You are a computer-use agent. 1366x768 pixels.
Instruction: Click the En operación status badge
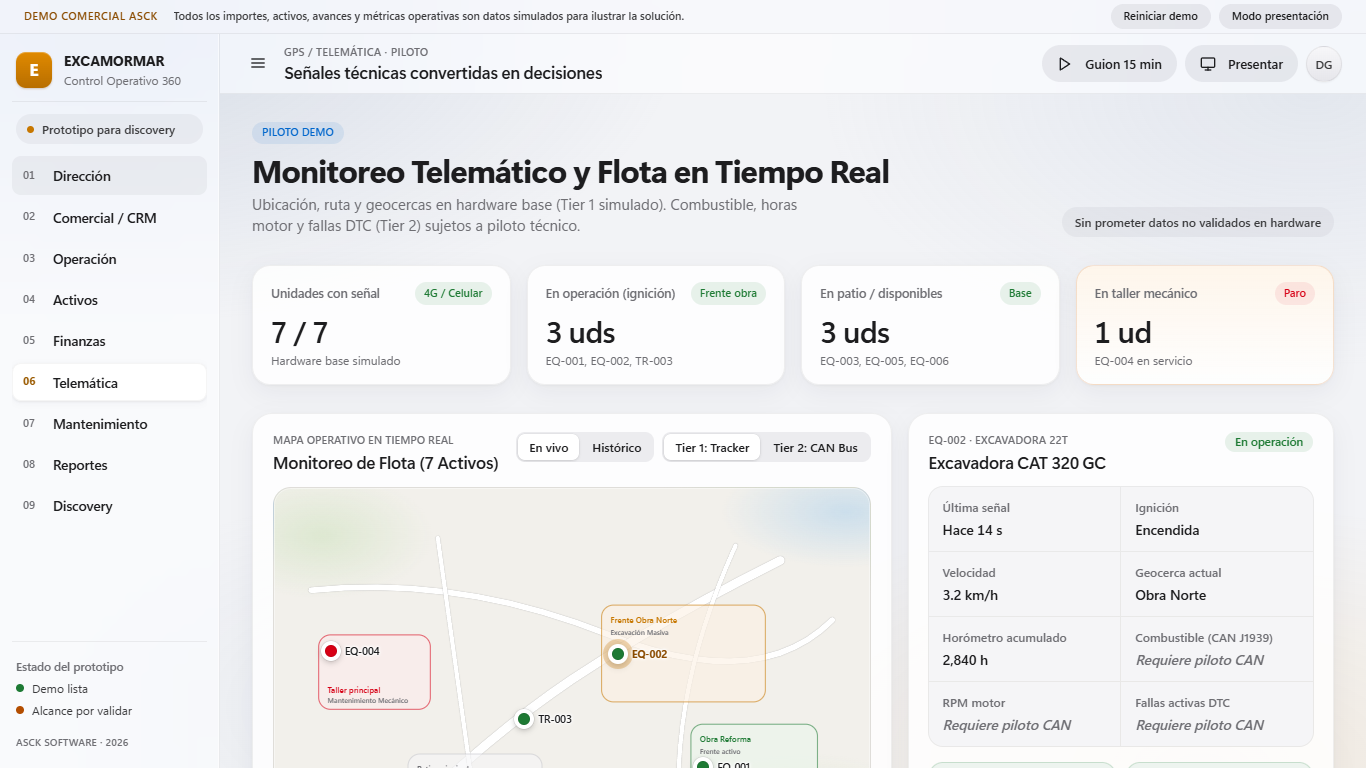(x=1269, y=442)
